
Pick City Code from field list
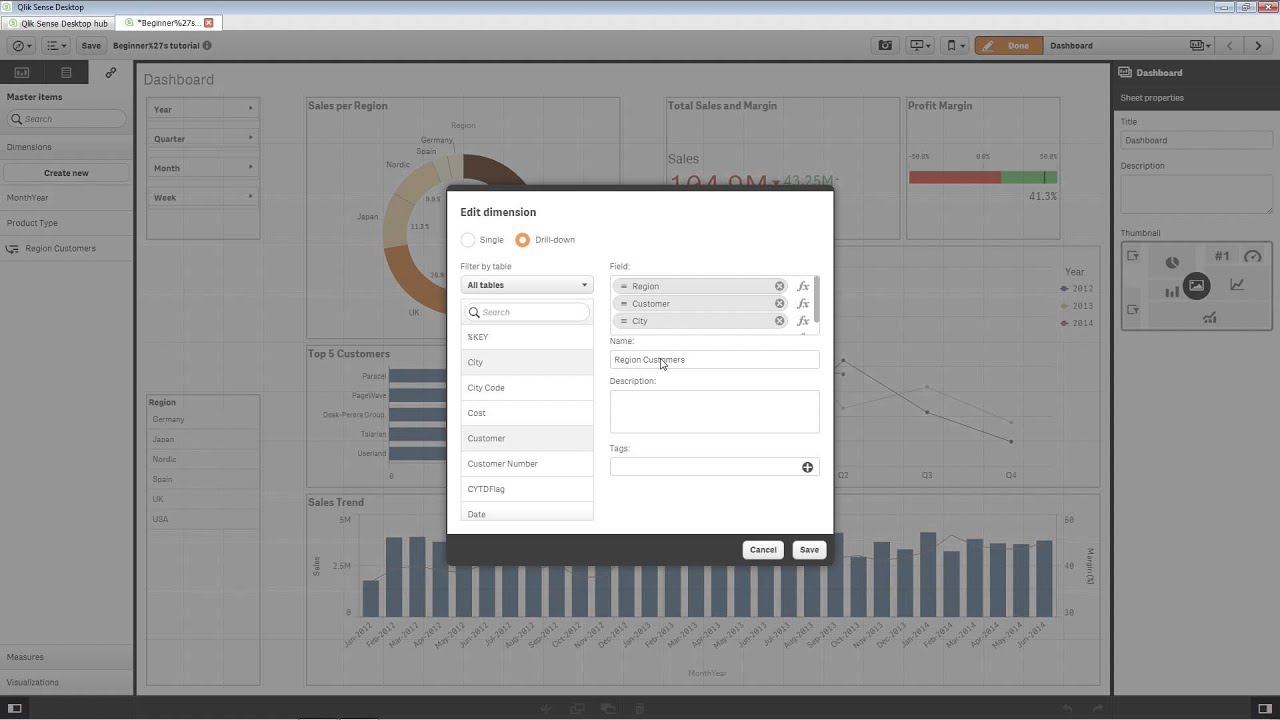point(527,388)
